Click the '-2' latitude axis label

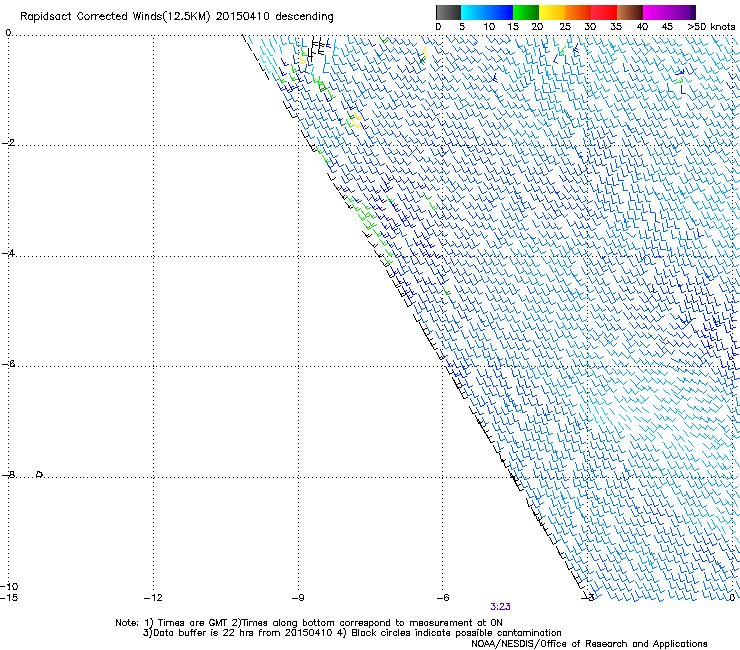tap(8, 143)
